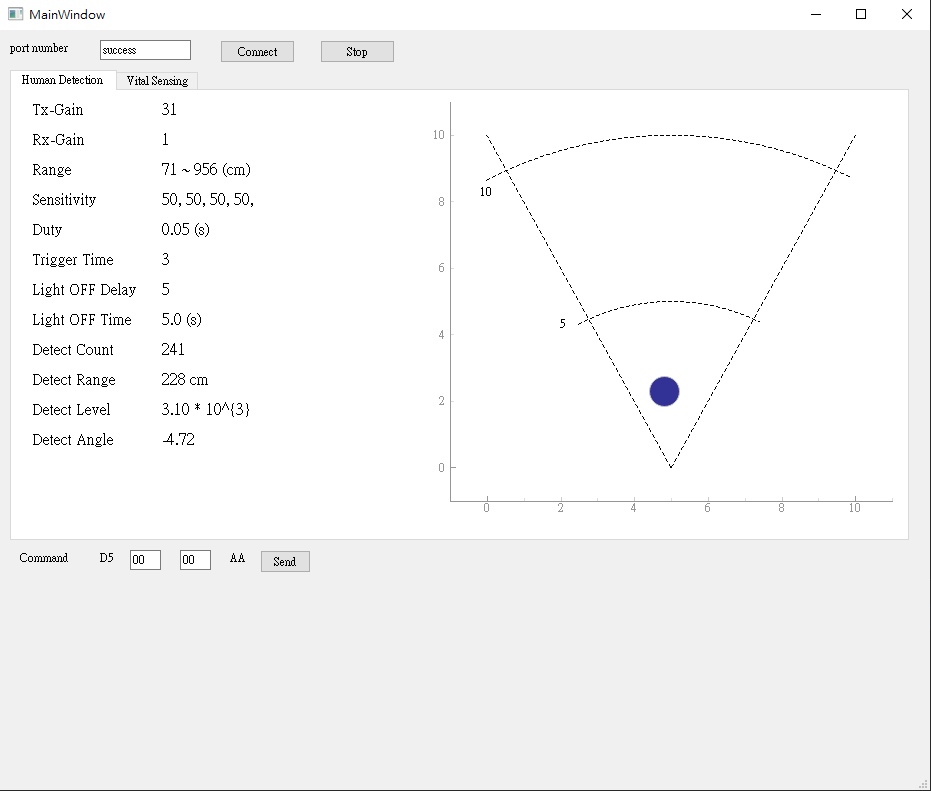The height and width of the screenshot is (791, 931).
Task: Click the Detect Count value 241
Action: tap(173, 349)
